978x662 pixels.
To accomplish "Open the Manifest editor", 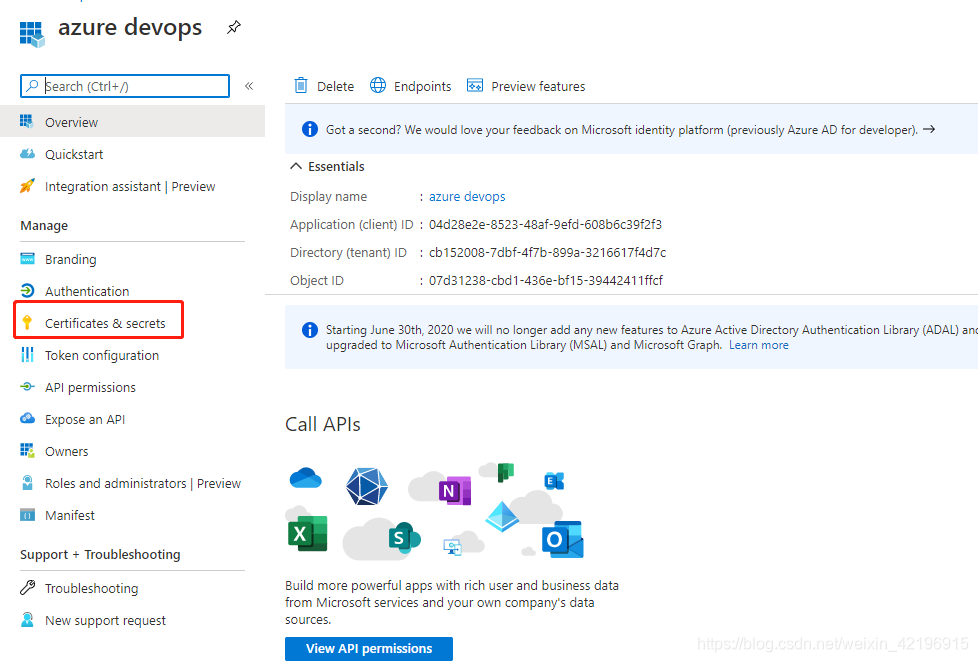I will pos(70,515).
